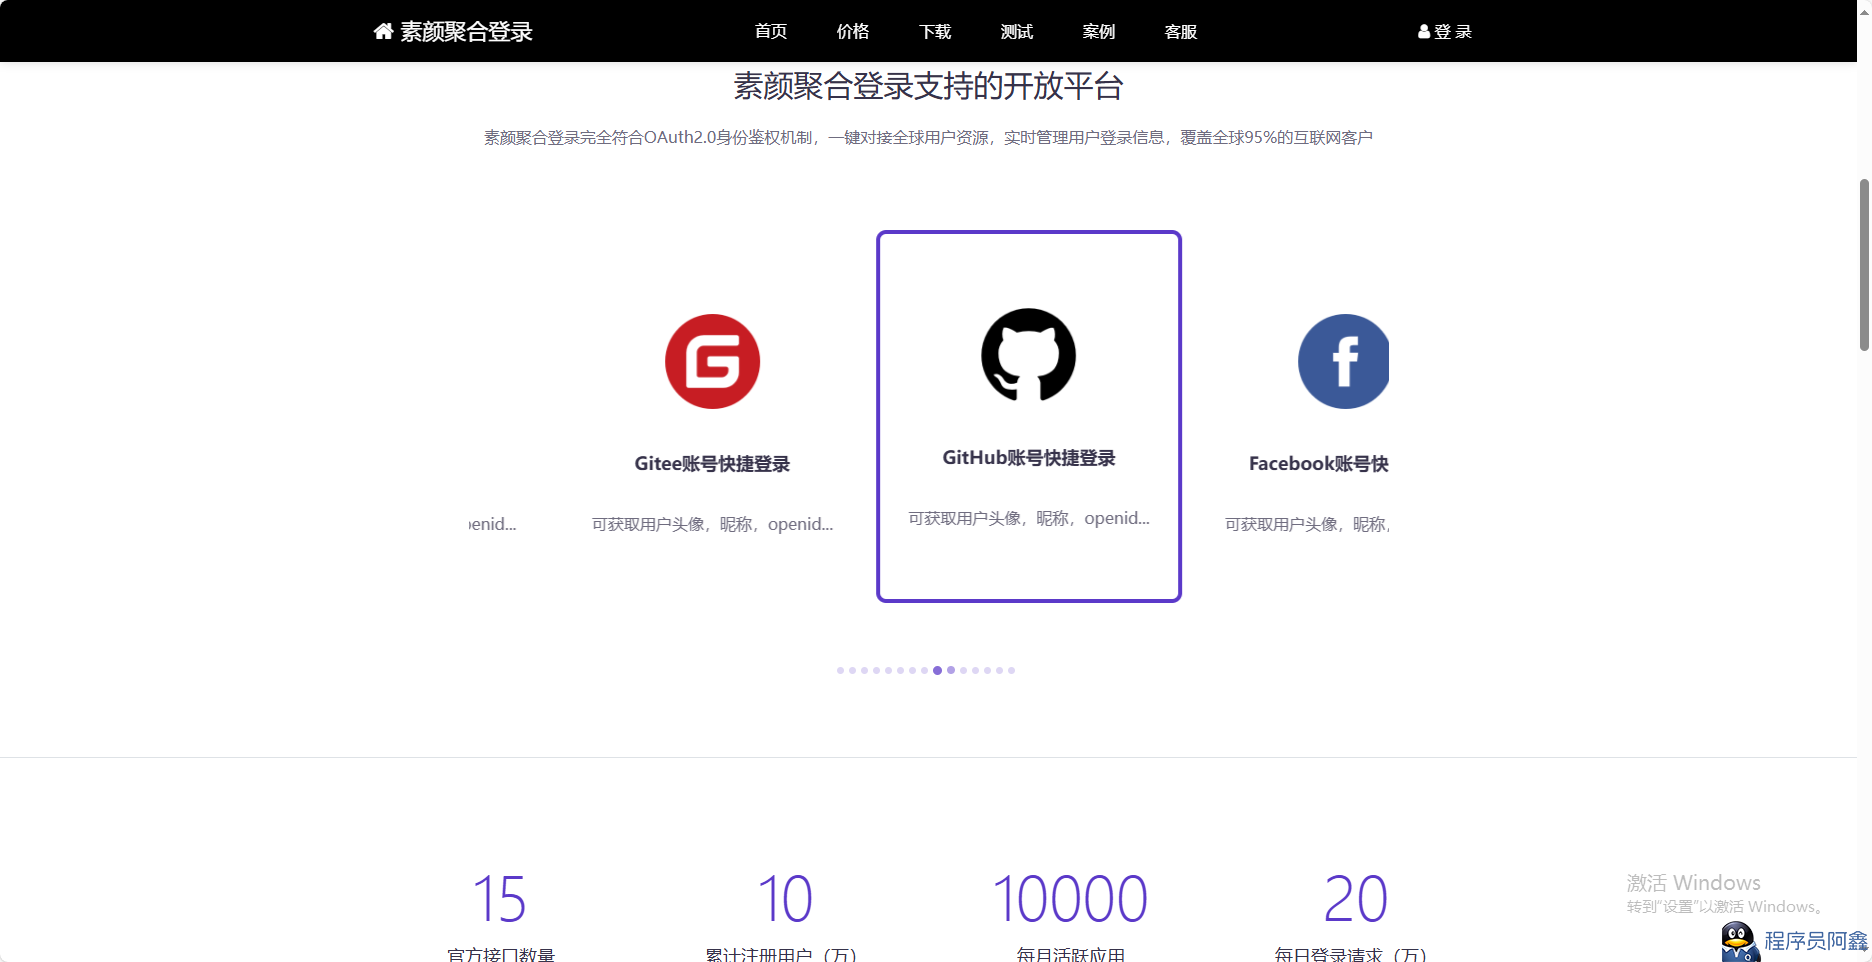Click the description text under Facebook

1307,524
